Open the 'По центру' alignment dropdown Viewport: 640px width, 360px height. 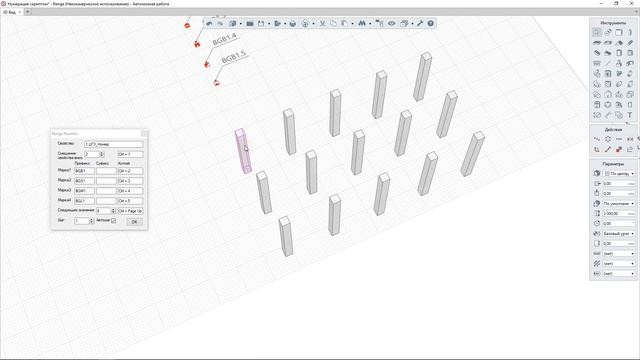coord(619,173)
